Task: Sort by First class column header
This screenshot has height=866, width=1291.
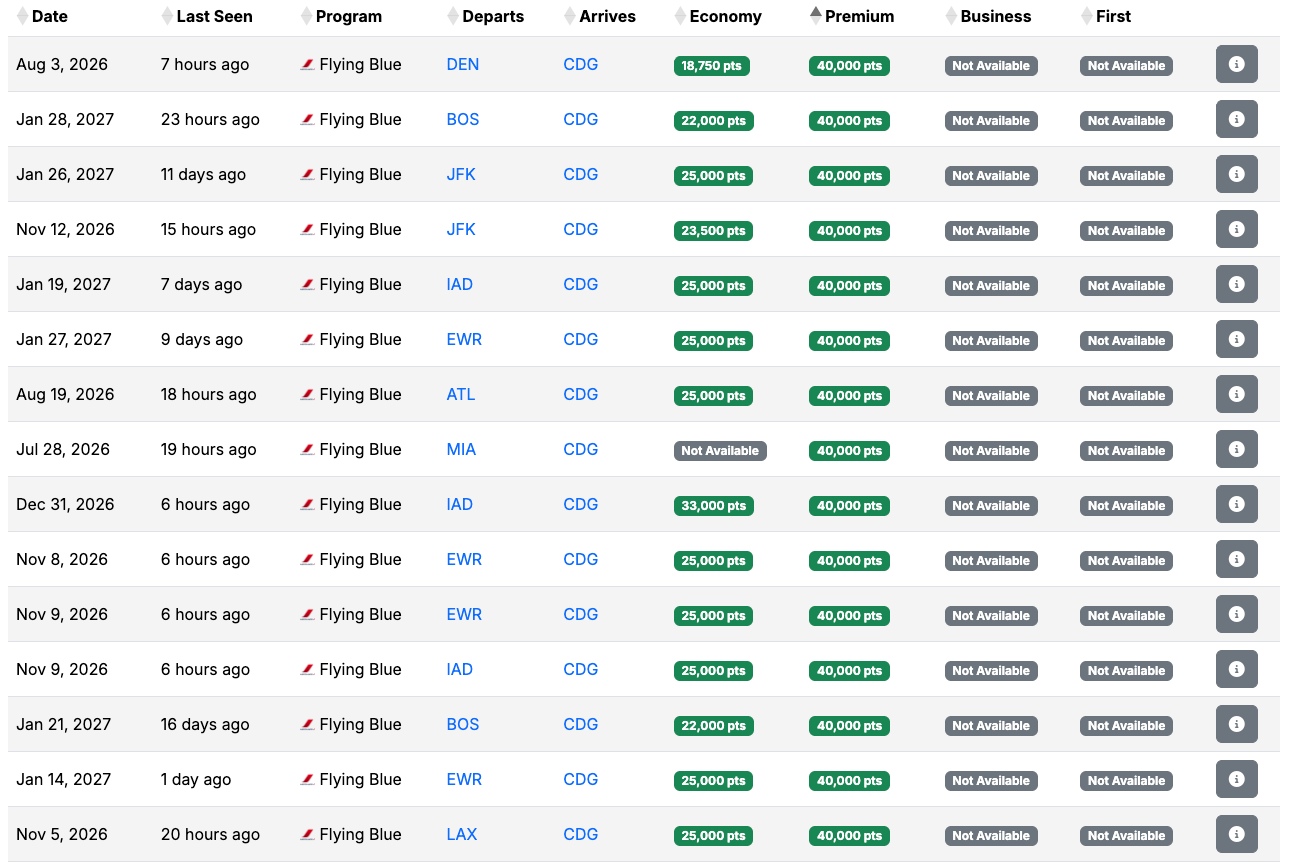Action: [x=1106, y=16]
